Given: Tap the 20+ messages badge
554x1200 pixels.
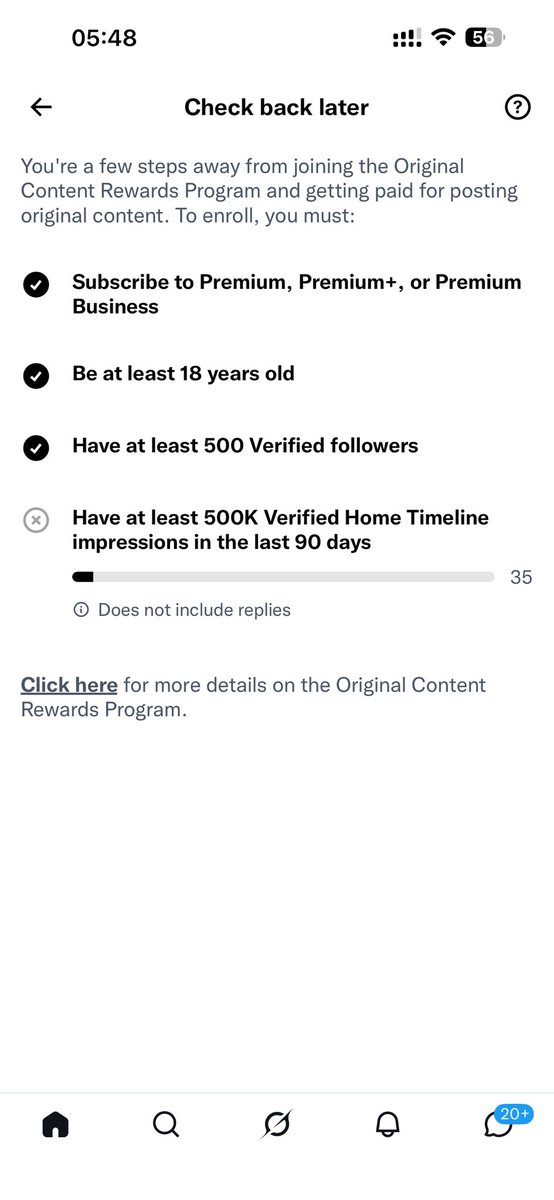Looking at the screenshot, I should point(515,1113).
